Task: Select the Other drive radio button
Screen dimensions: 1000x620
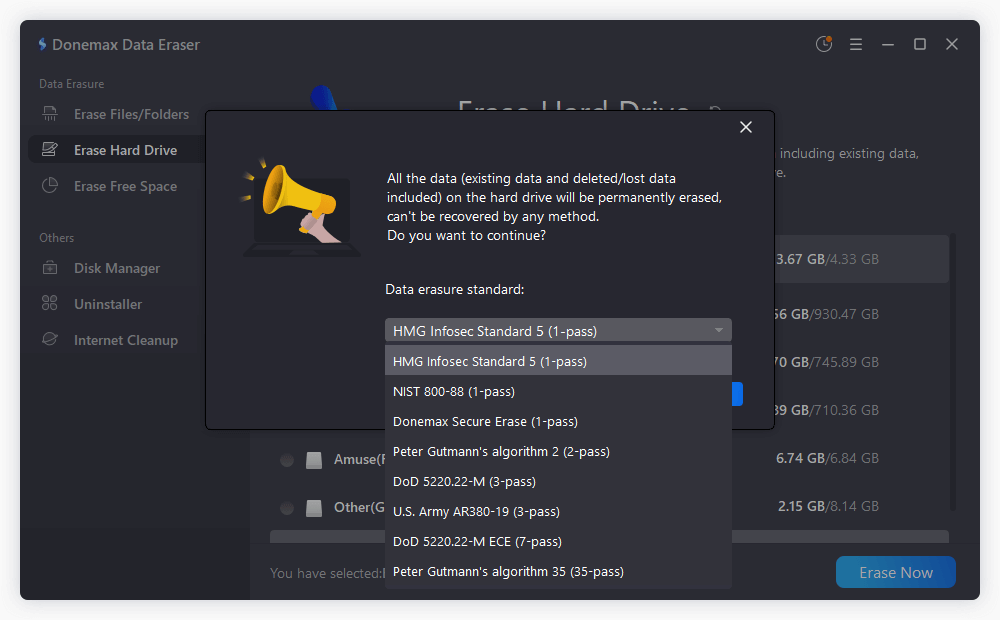Action: 287,508
